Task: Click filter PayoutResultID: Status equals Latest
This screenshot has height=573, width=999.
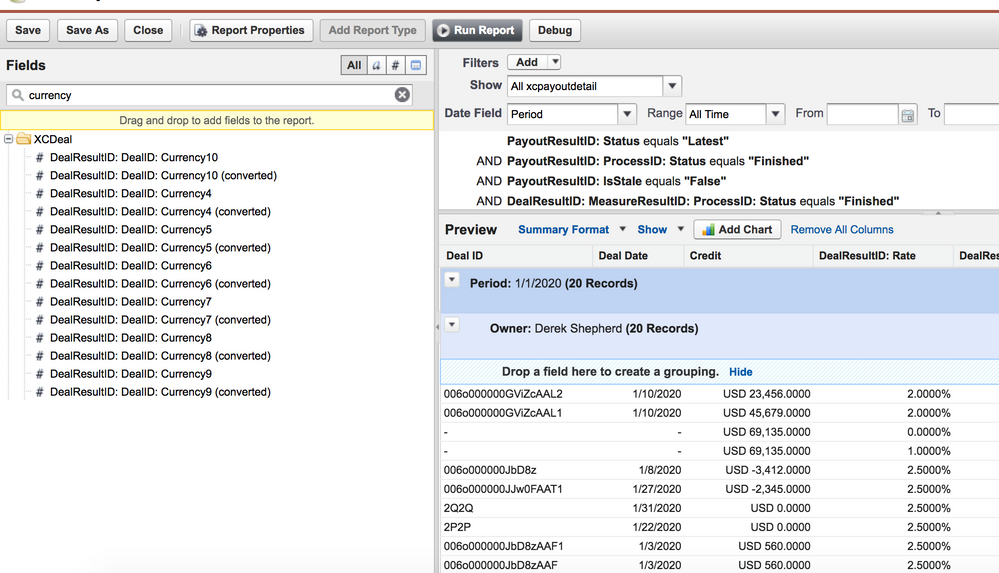Action: point(617,141)
